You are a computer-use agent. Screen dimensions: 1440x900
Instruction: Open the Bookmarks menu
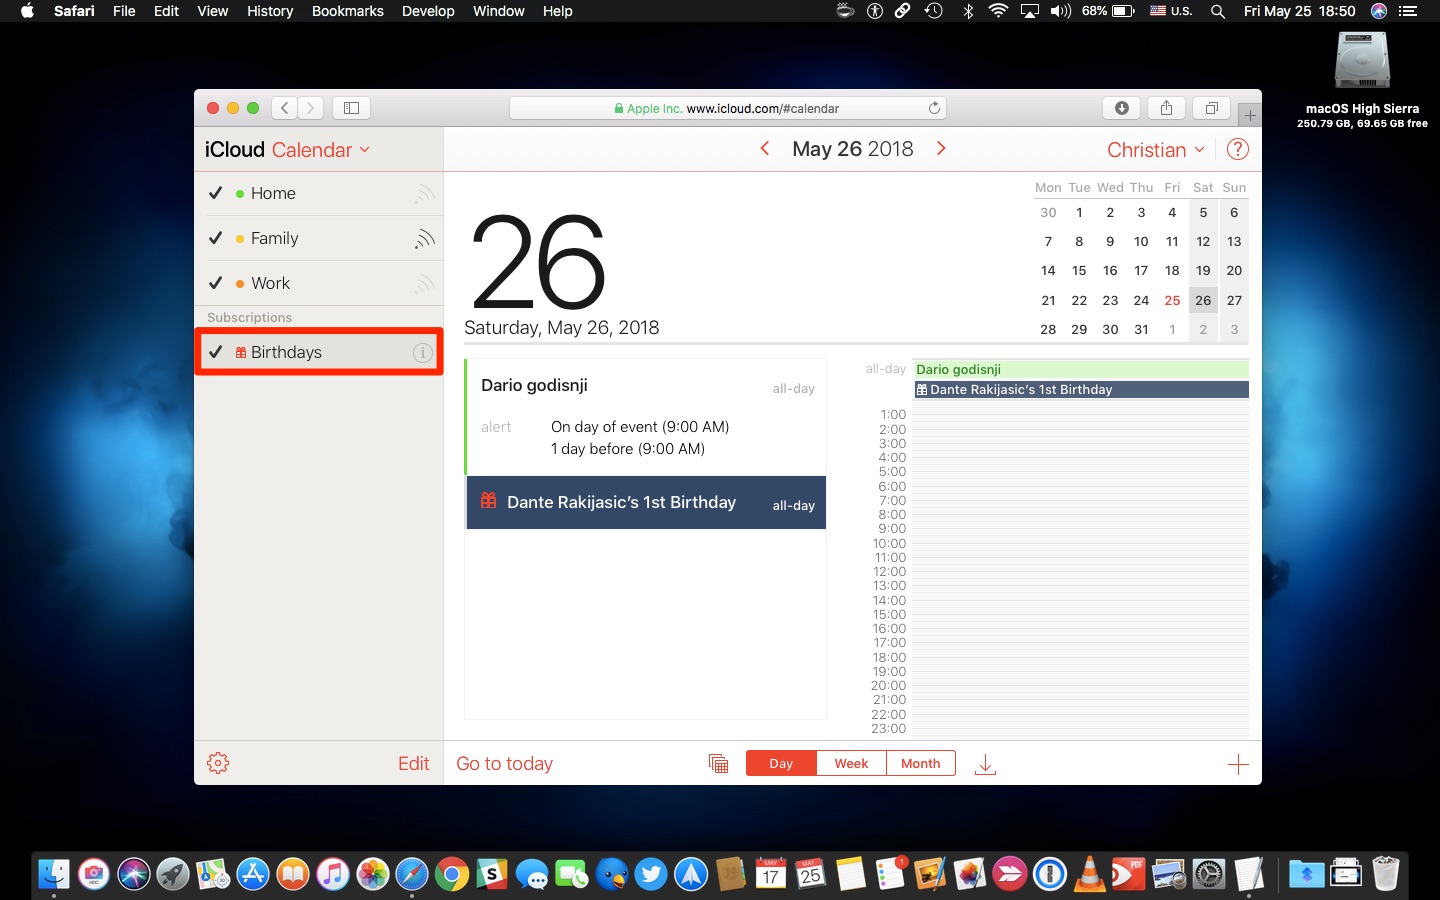(x=347, y=11)
